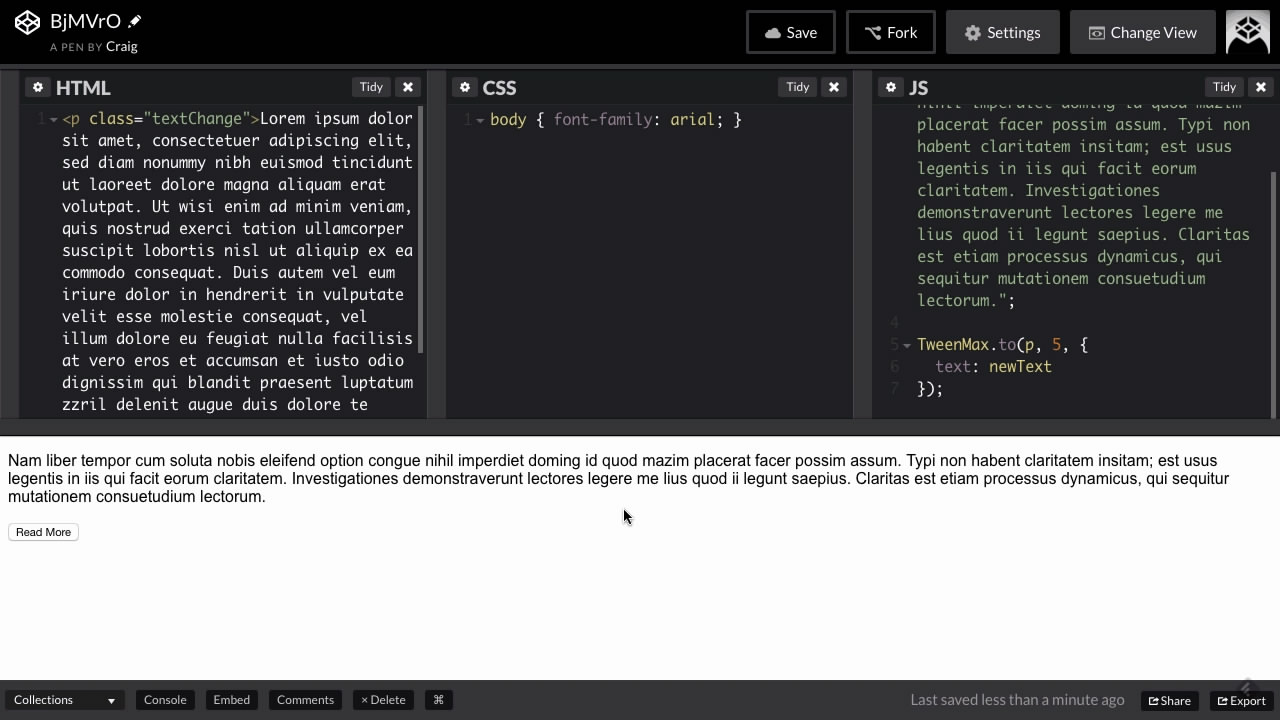This screenshot has height=720, width=1280.
Task: Fold CSS body rule arrow
Action: point(480,120)
